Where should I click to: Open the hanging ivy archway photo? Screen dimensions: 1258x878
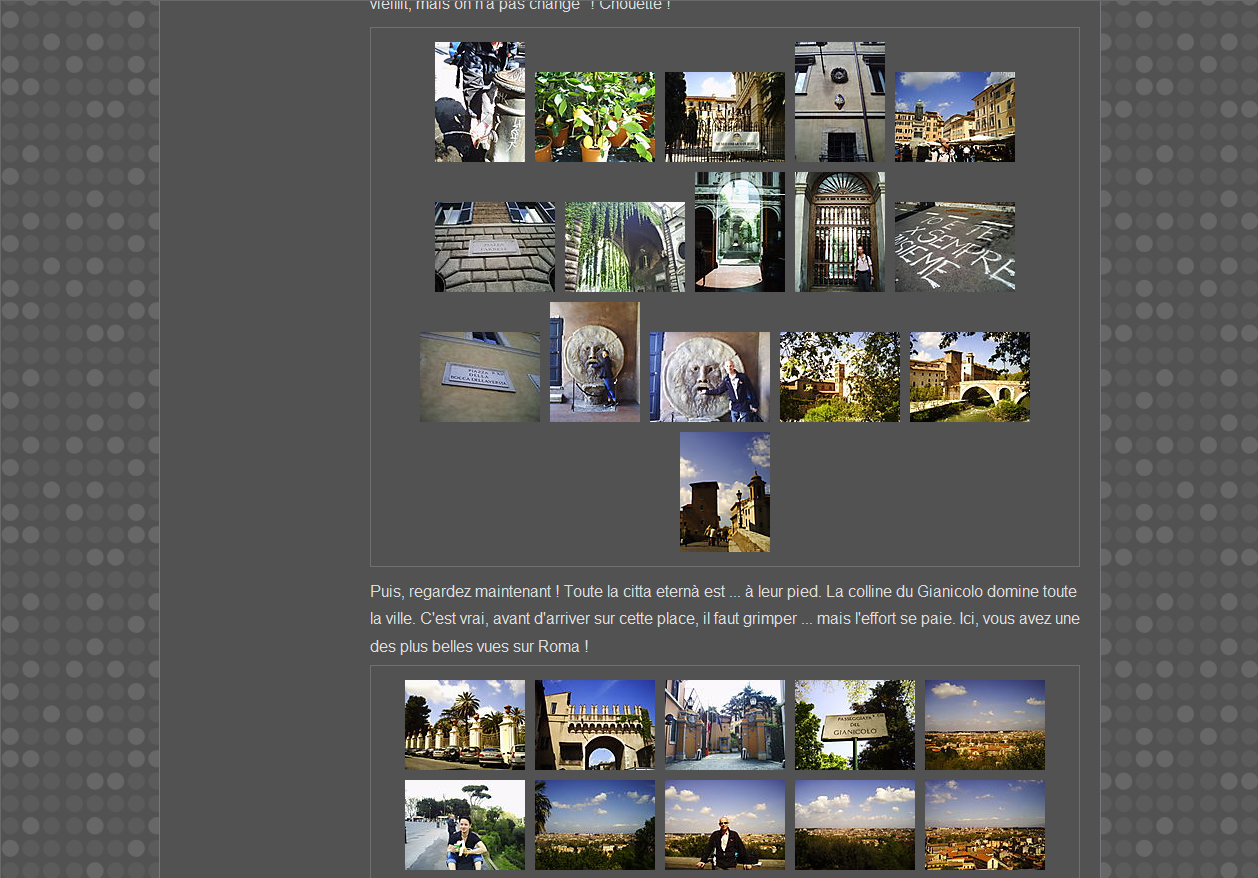pyautogui.click(x=624, y=247)
